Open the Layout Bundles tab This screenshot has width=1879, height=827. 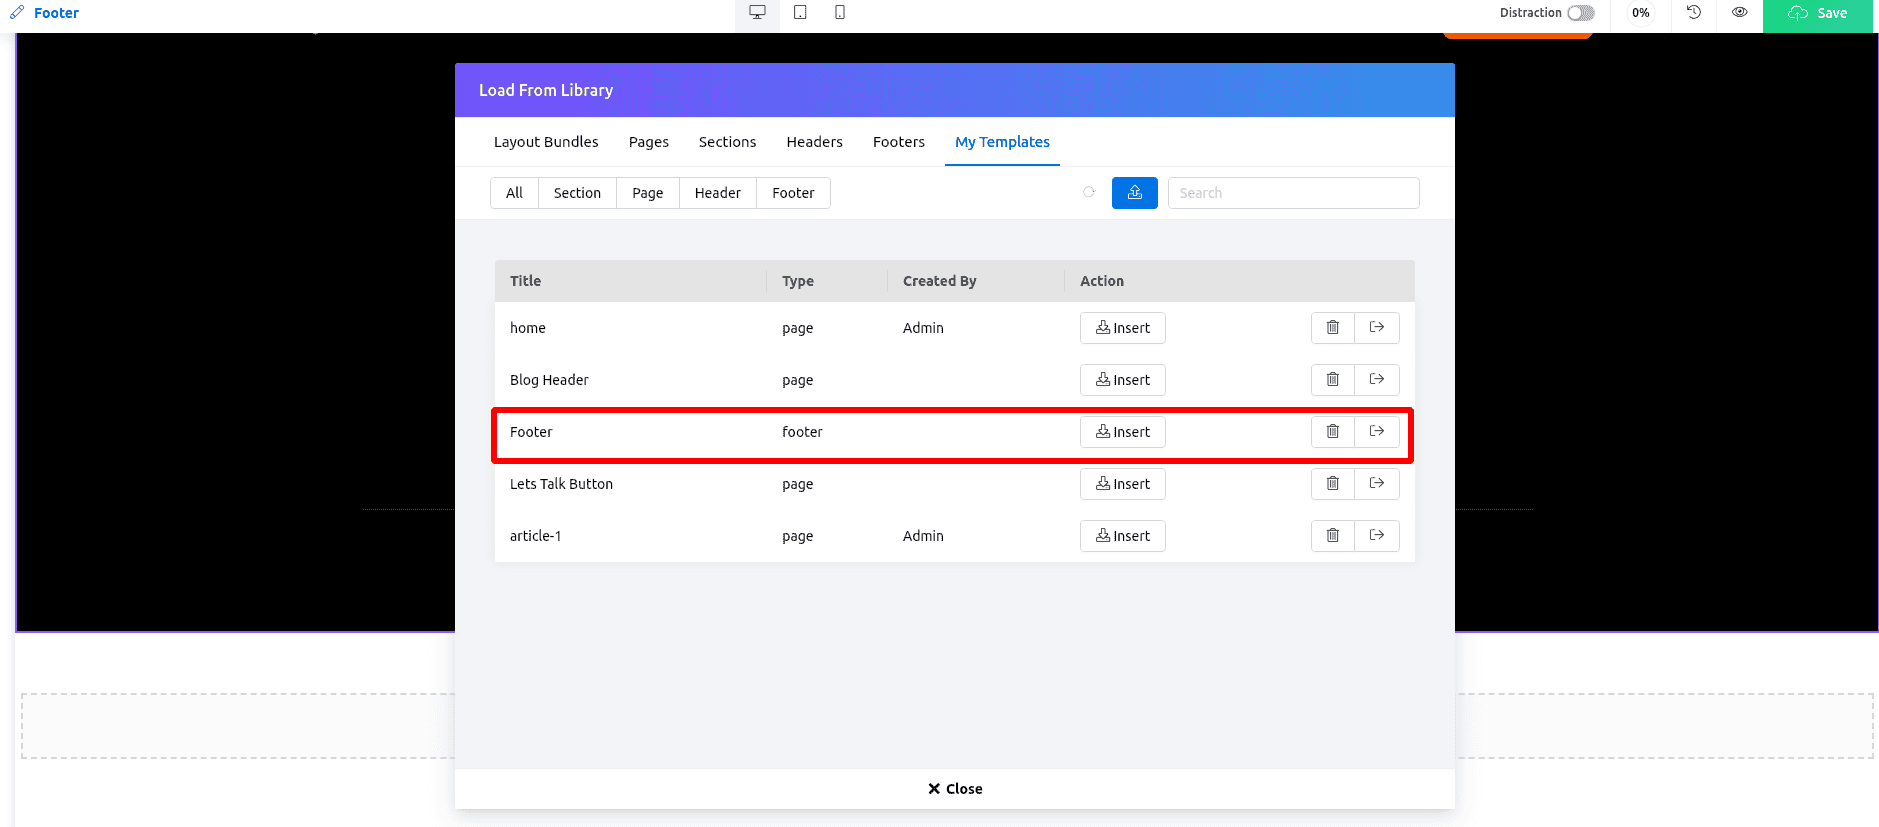(546, 142)
